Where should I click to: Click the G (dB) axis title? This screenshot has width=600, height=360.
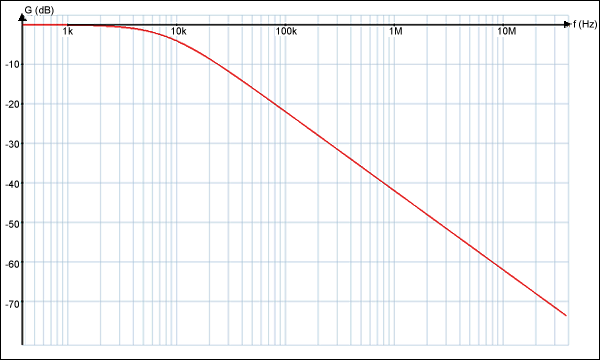click(x=39, y=10)
